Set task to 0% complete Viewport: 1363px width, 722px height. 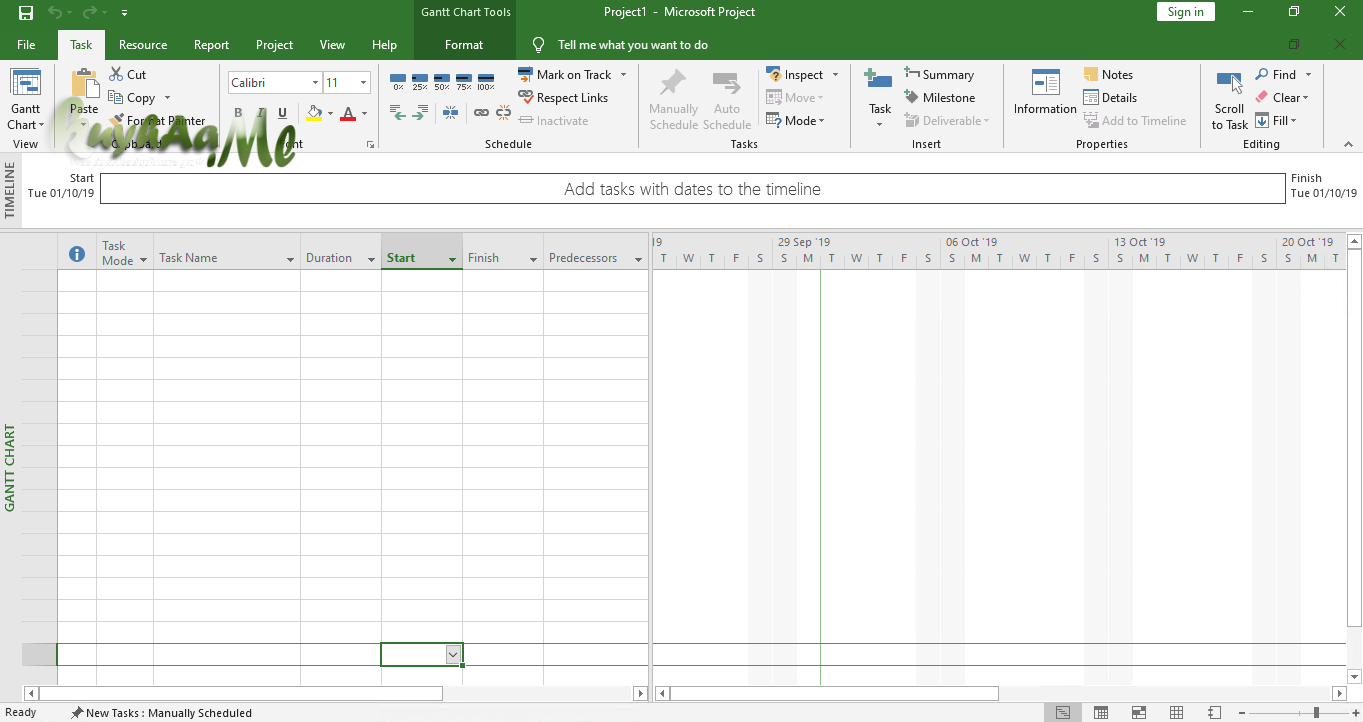[x=398, y=81]
